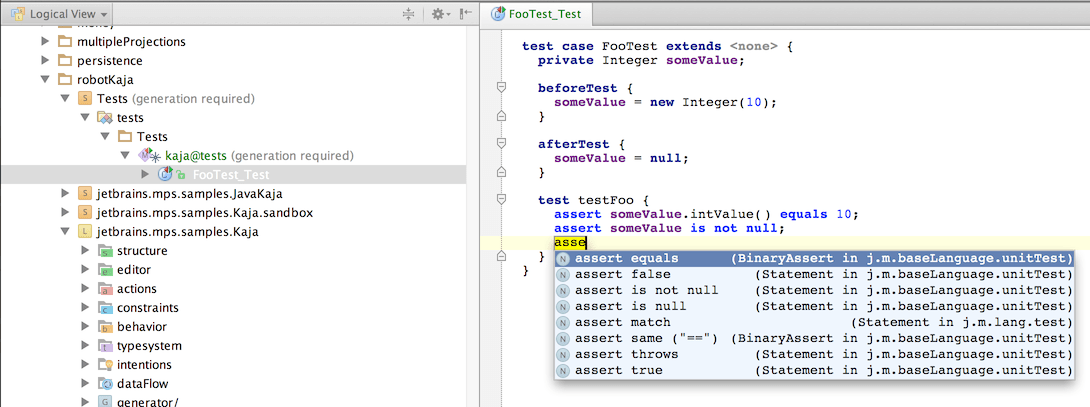Toggle fold marker beside test testFoo
The height and width of the screenshot is (407, 1090).
[502, 200]
